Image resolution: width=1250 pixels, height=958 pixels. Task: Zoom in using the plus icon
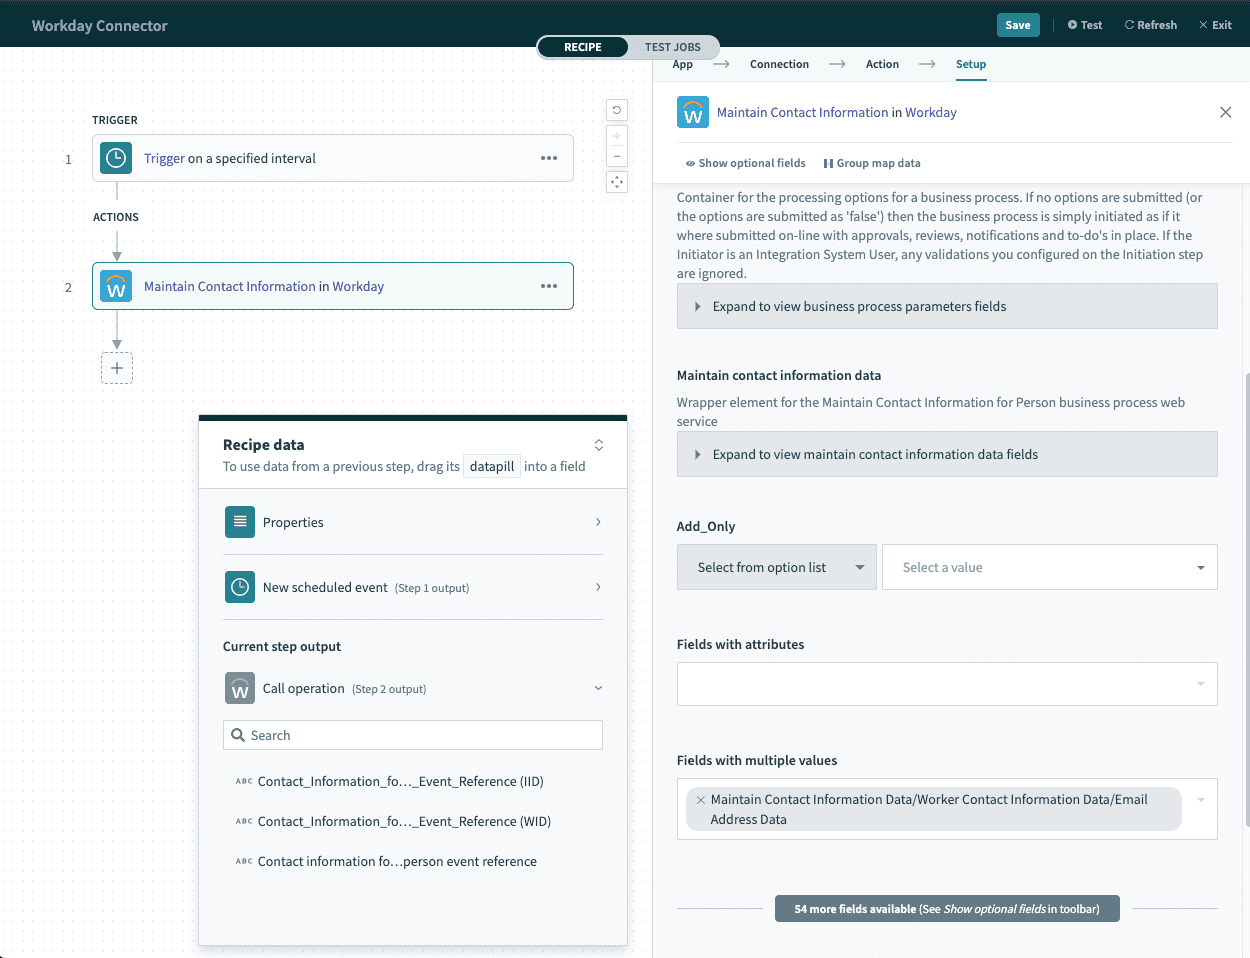pos(616,135)
